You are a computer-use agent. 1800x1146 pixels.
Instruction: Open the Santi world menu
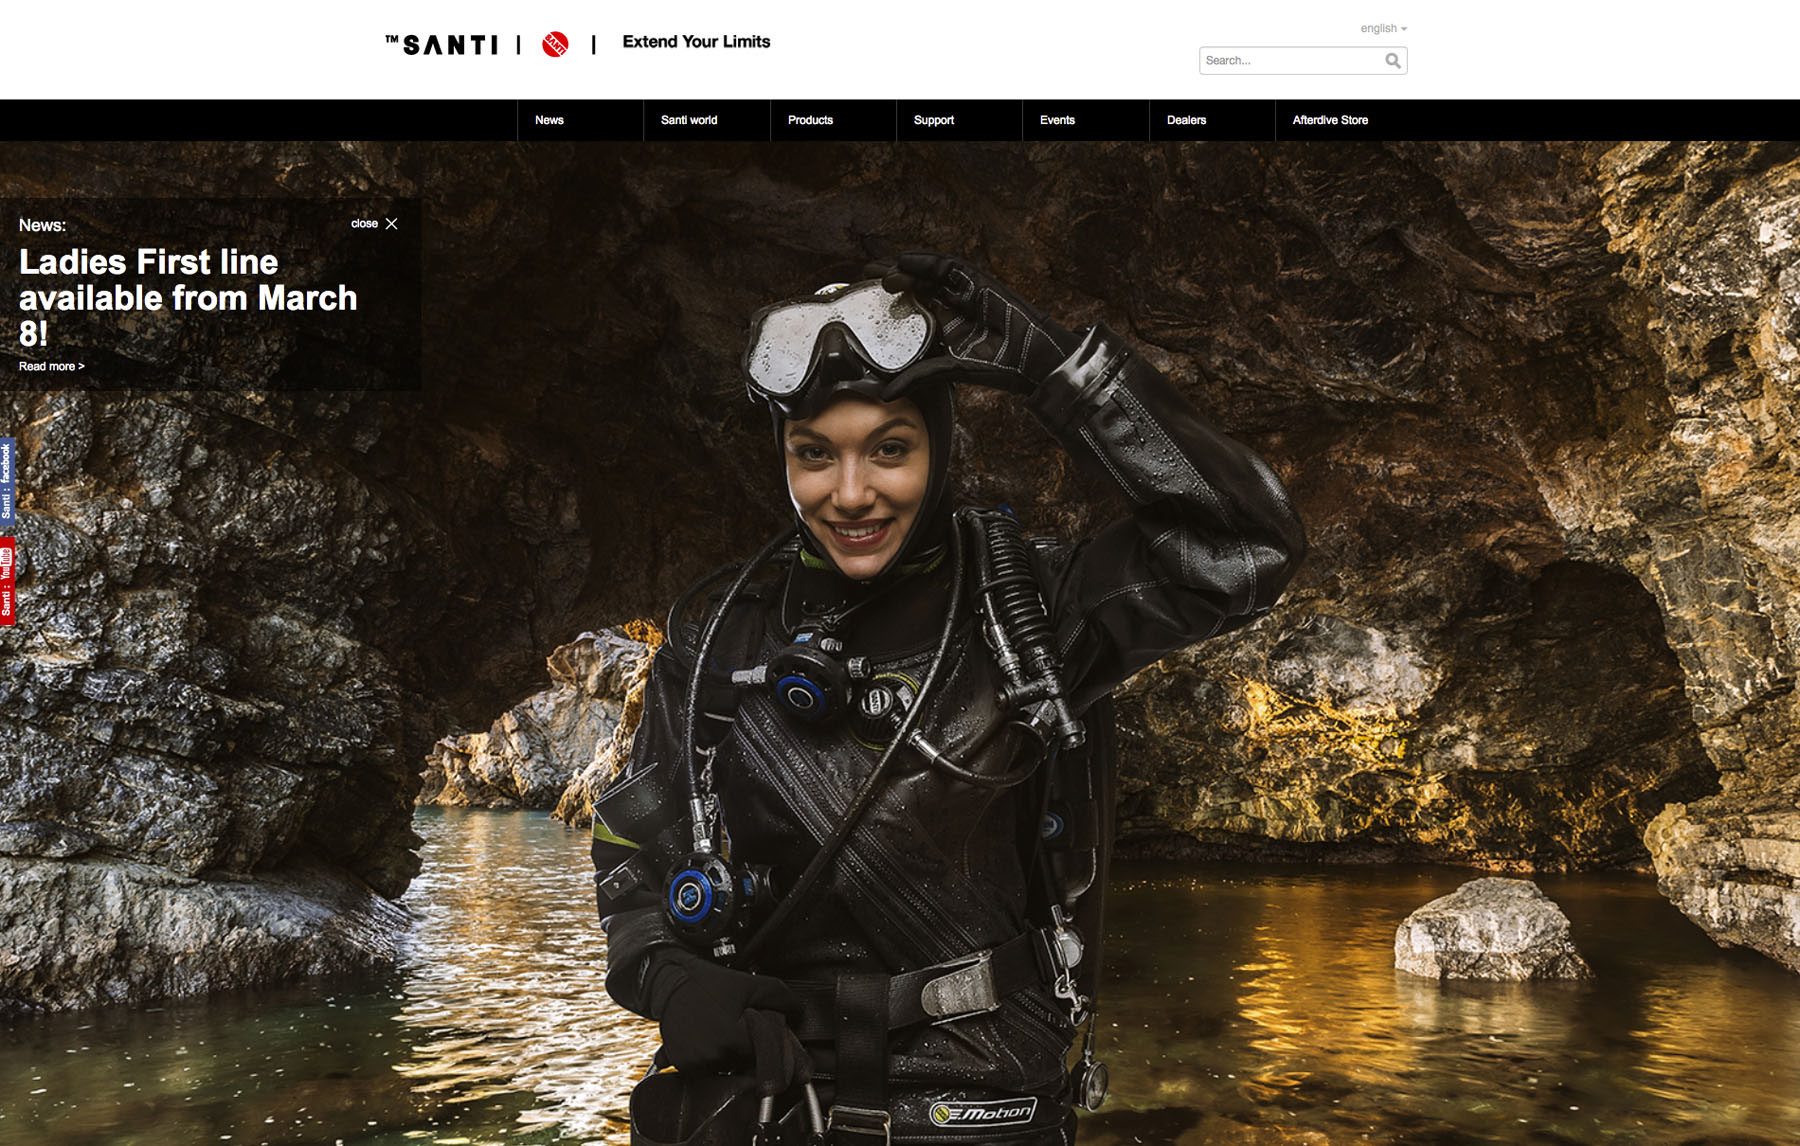tap(689, 120)
